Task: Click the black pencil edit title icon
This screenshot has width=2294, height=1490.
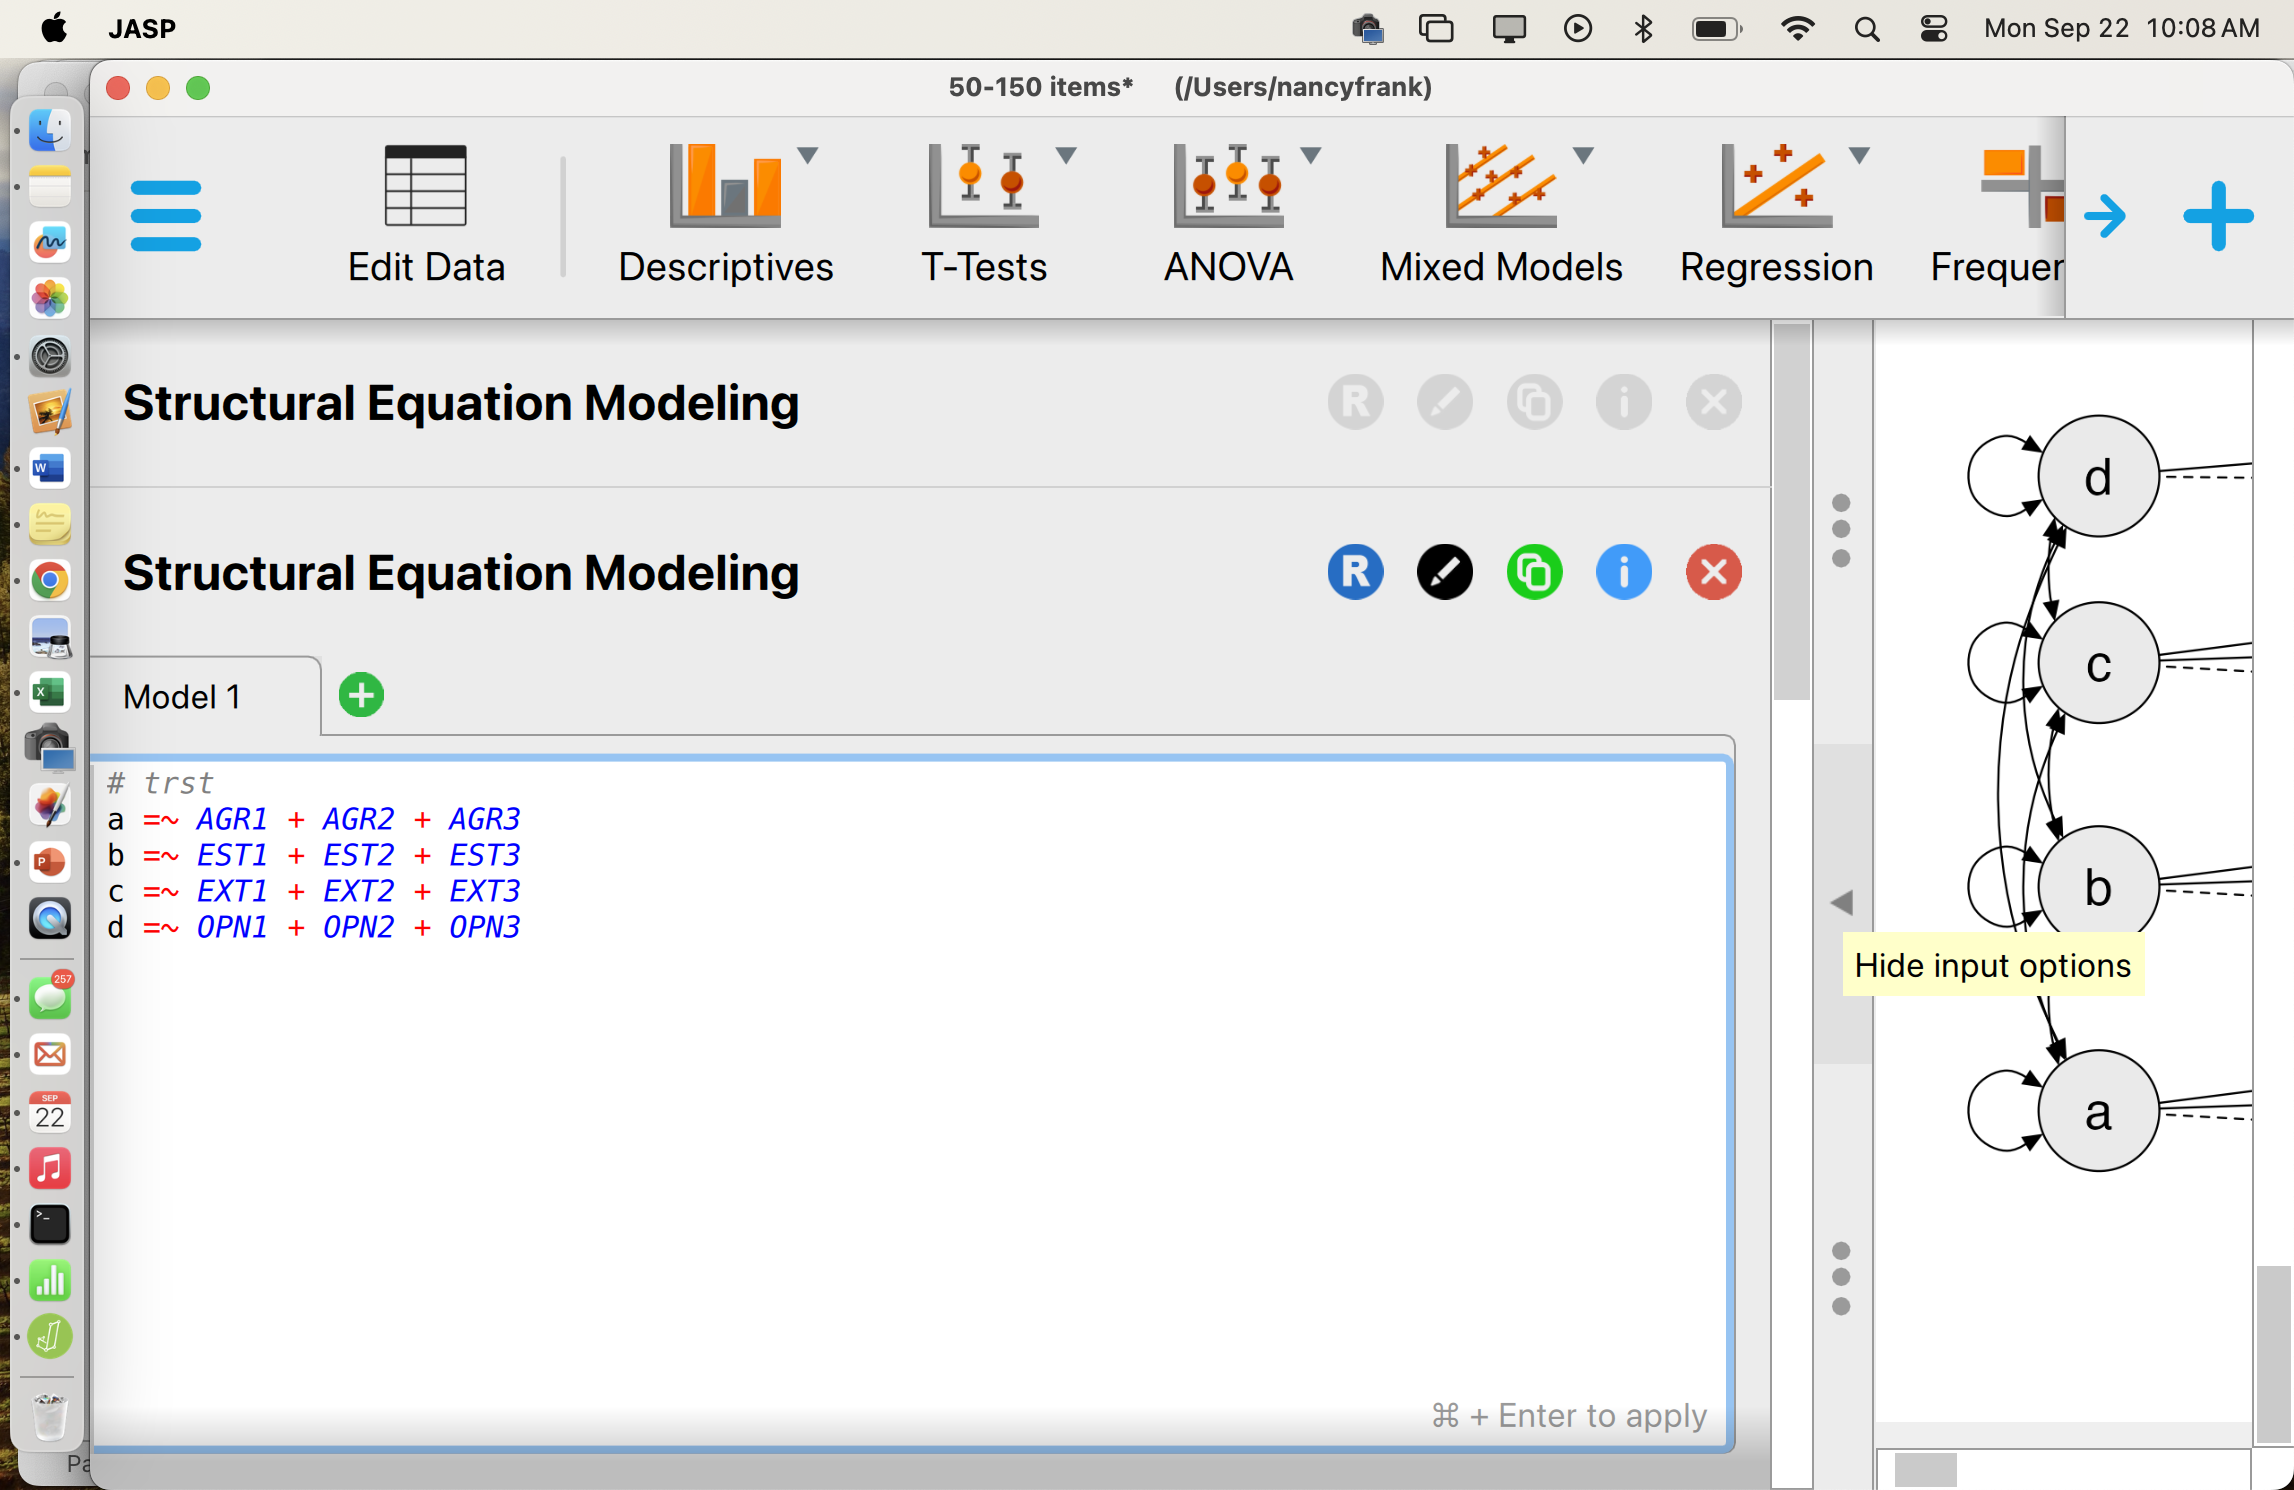Action: pyautogui.click(x=1444, y=573)
